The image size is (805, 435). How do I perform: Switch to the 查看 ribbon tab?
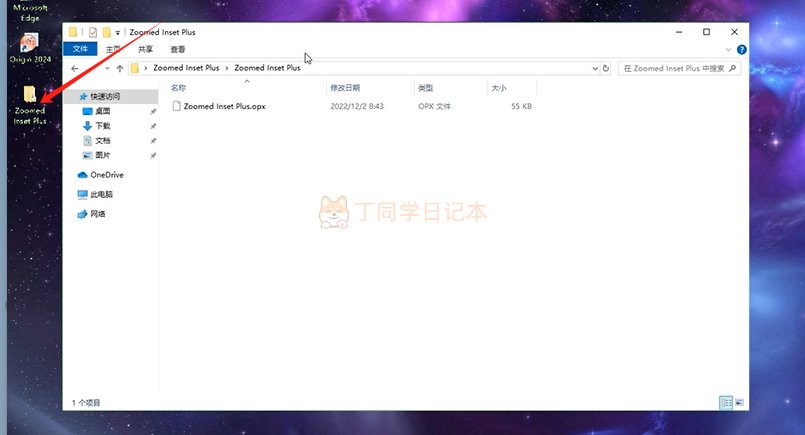178,48
